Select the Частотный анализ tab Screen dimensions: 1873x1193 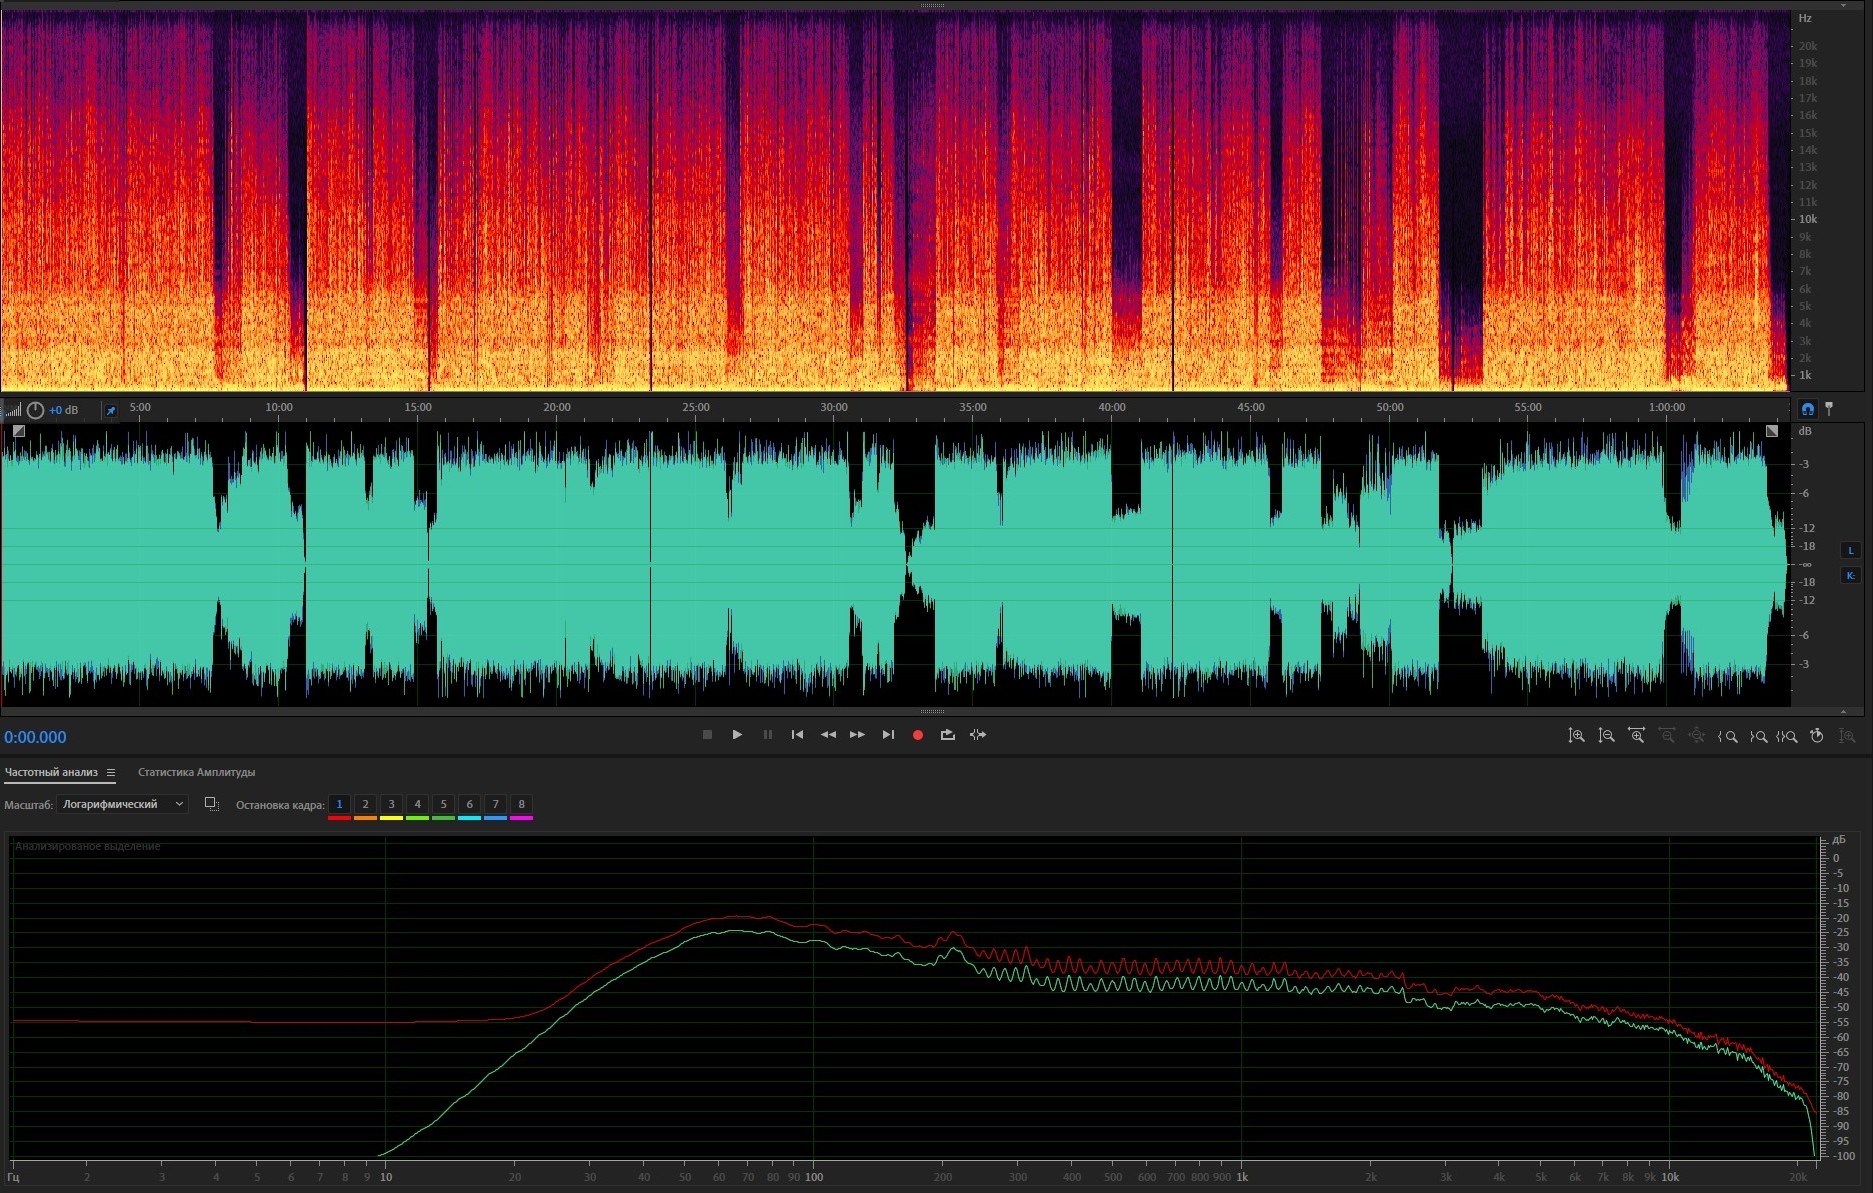coord(51,772)
